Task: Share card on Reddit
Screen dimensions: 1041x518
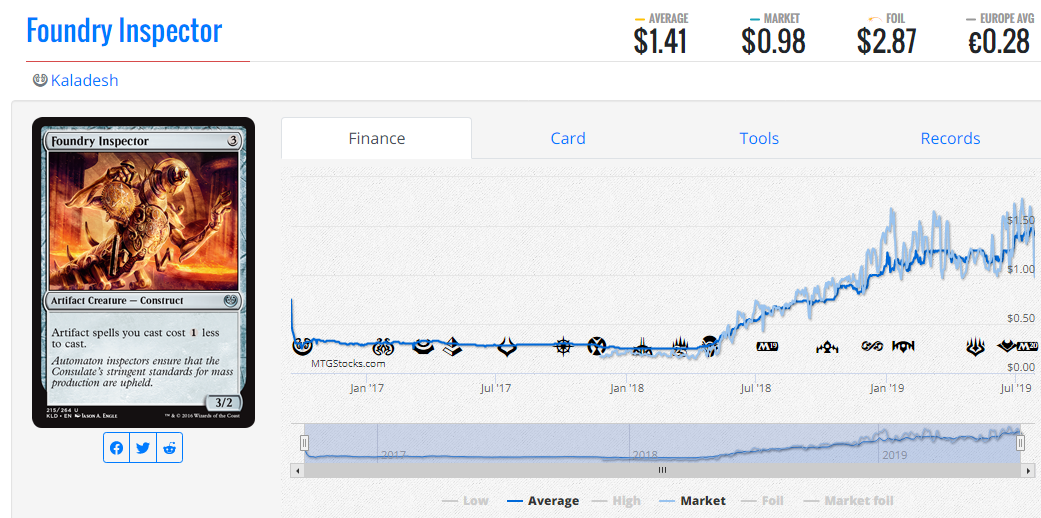Action: pyautogui.click(x=169, y=448)
